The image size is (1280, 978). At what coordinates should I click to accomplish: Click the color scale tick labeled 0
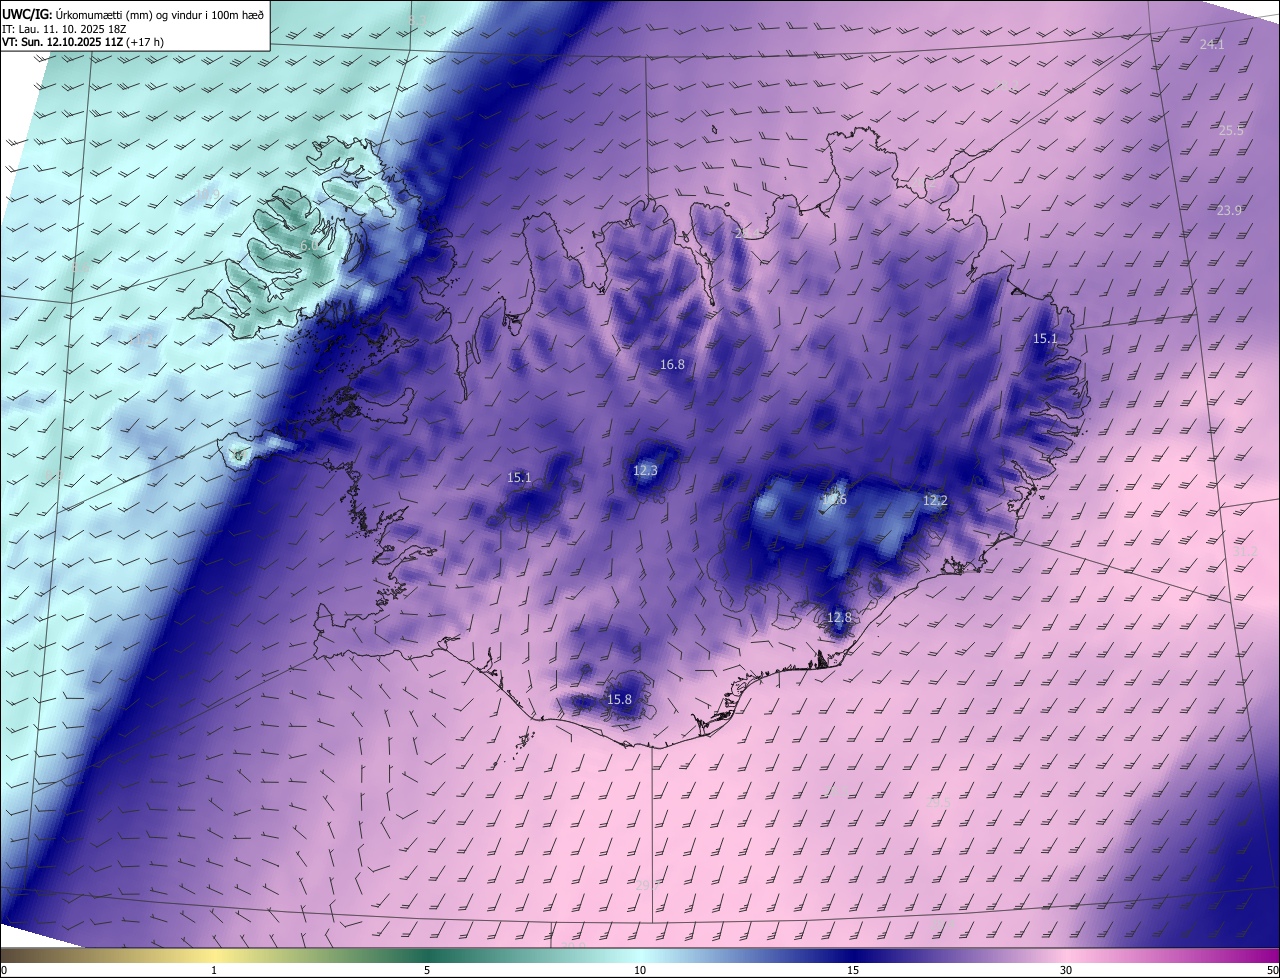(4, 970)
